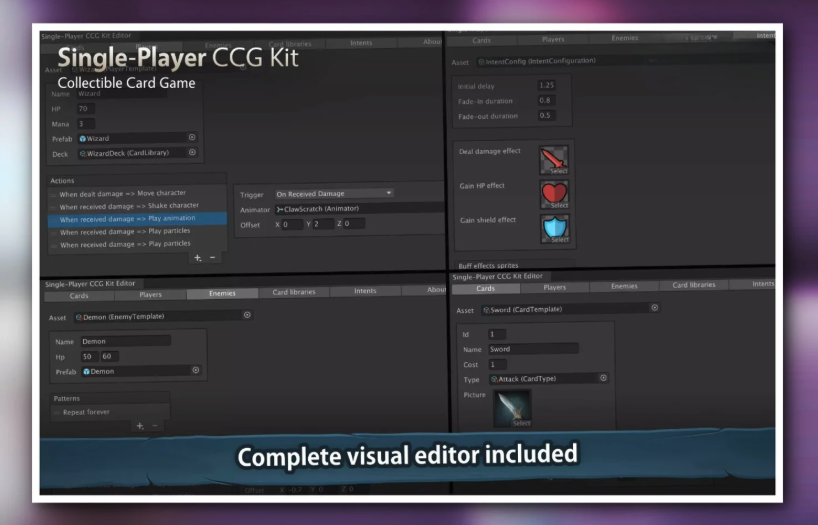
Task: Select the Sword card picture thumbnail
Action: [512, 408]
